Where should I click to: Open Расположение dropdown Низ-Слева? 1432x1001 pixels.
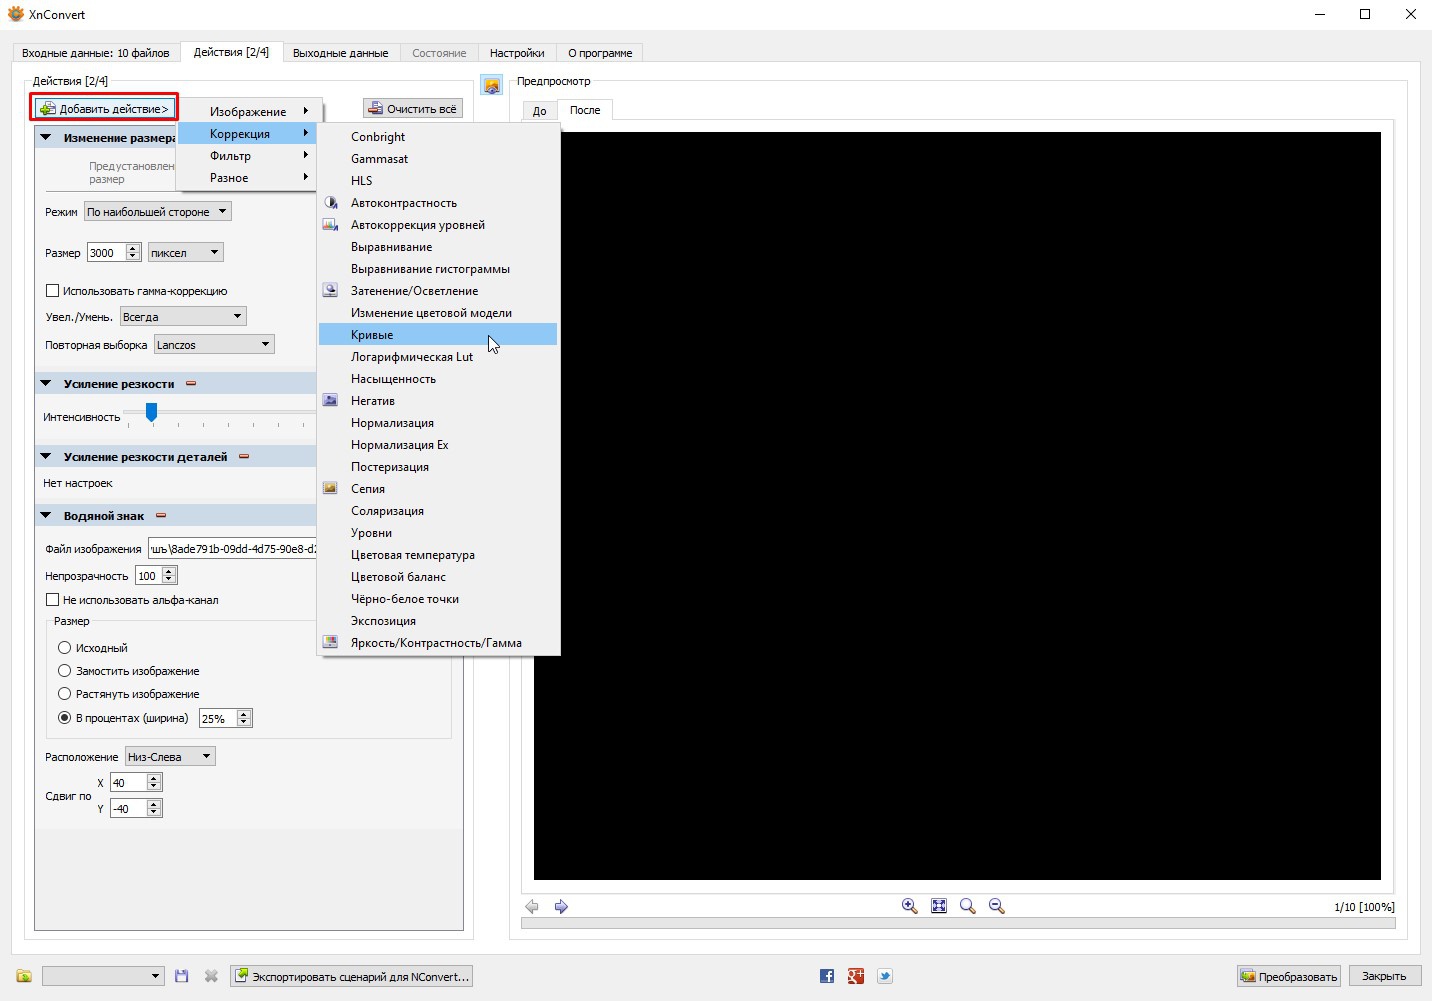point(170,757)
